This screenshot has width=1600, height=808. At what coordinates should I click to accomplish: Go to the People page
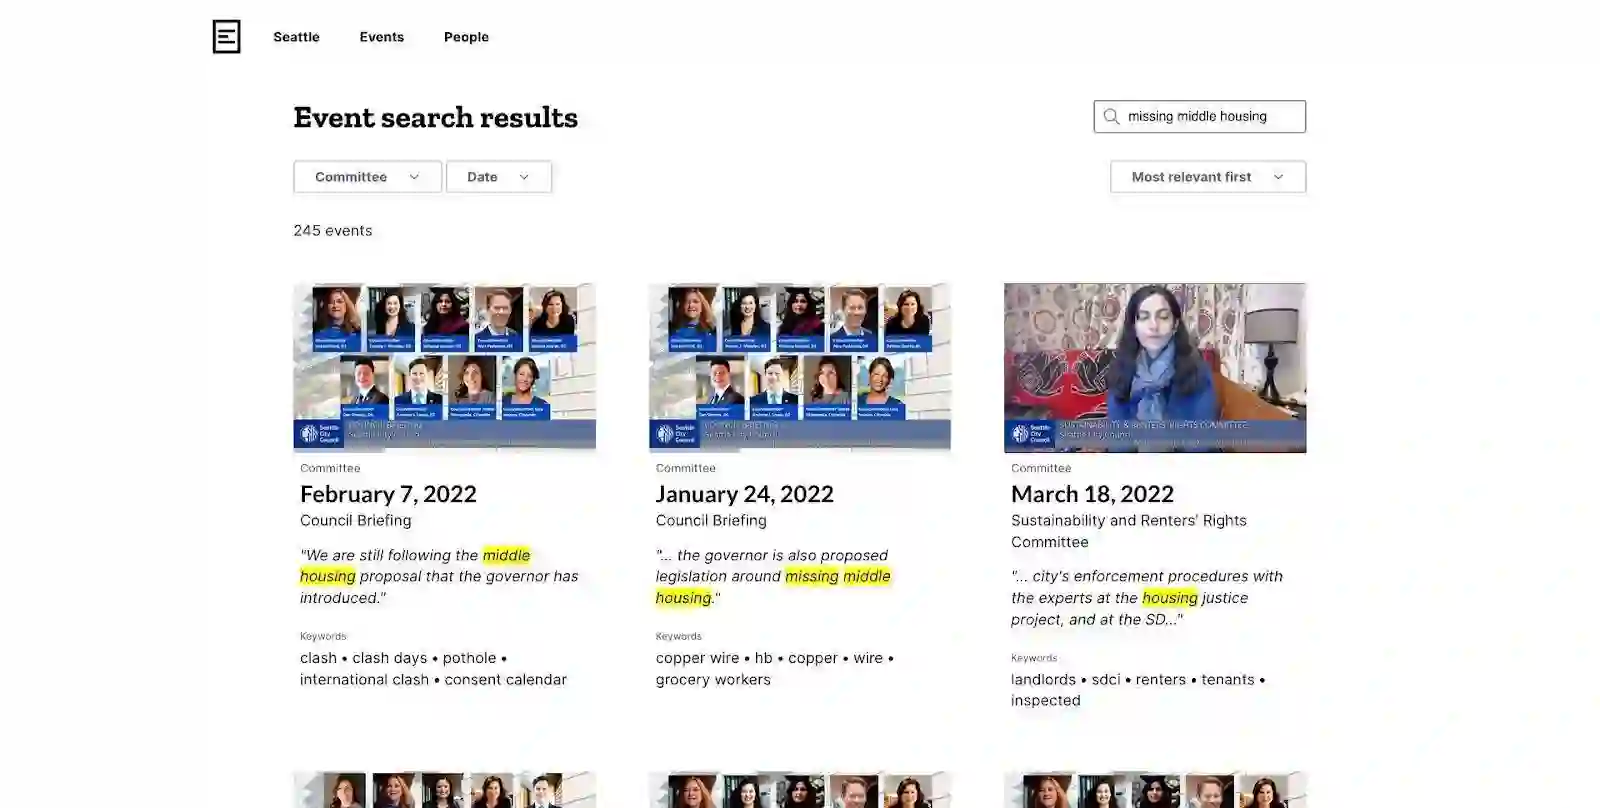point(466,37)
